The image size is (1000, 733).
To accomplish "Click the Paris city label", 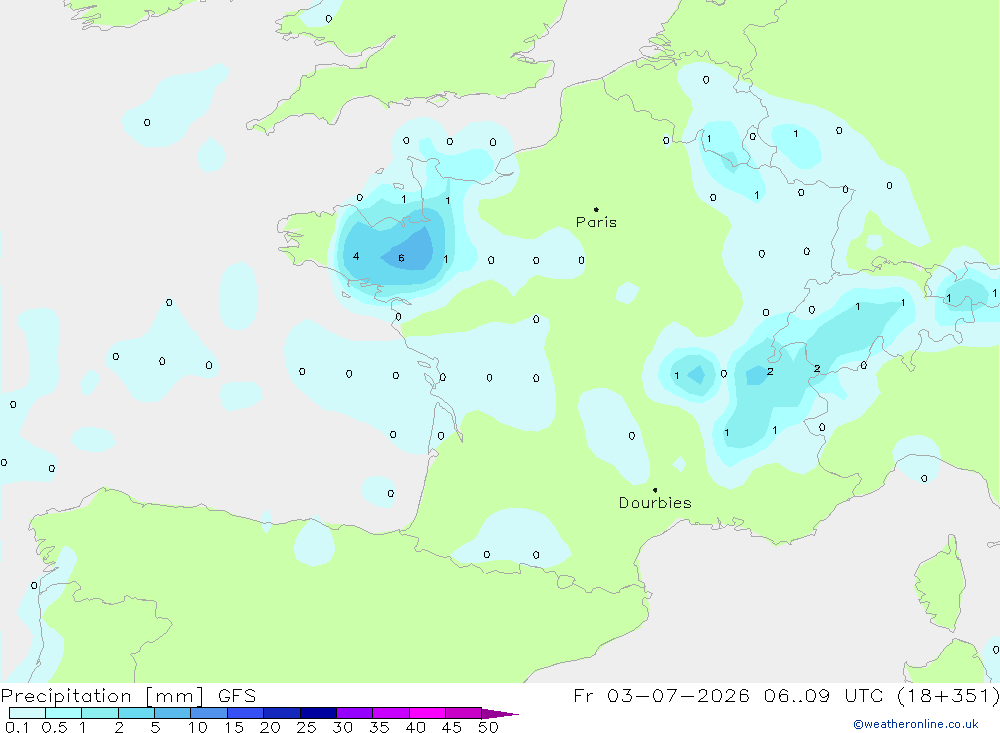I will click(596, 222).
